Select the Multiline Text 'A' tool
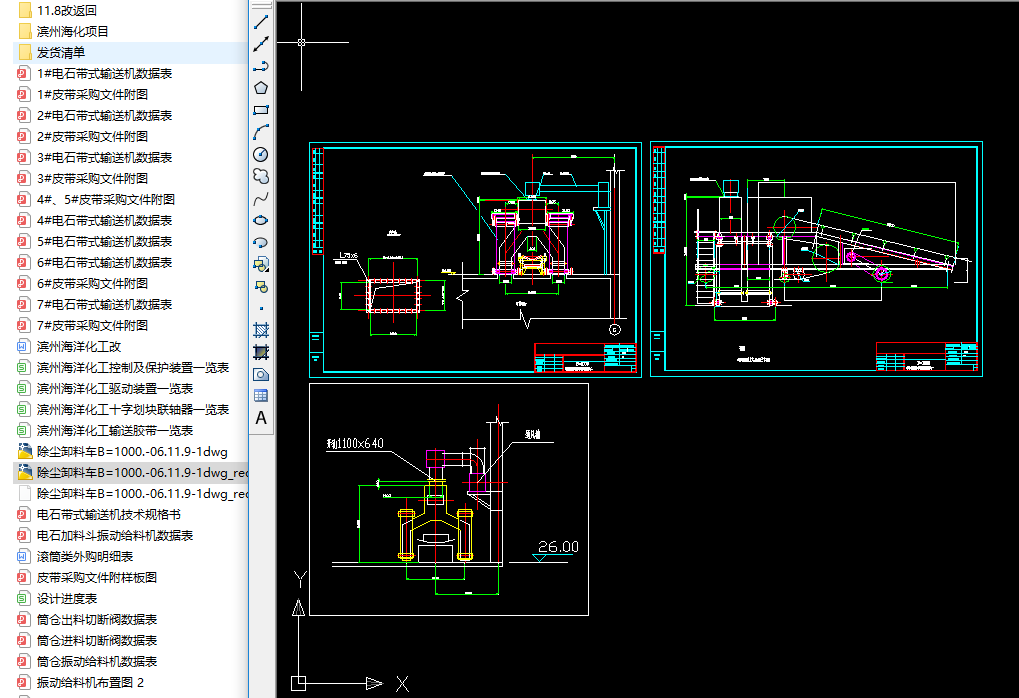 point(261,418)
